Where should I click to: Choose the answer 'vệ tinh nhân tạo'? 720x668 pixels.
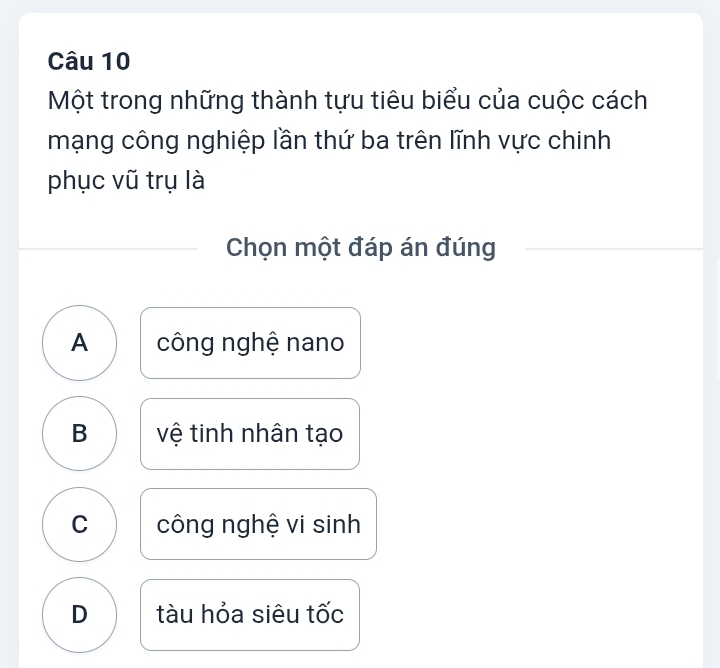[x=250, y=434]
